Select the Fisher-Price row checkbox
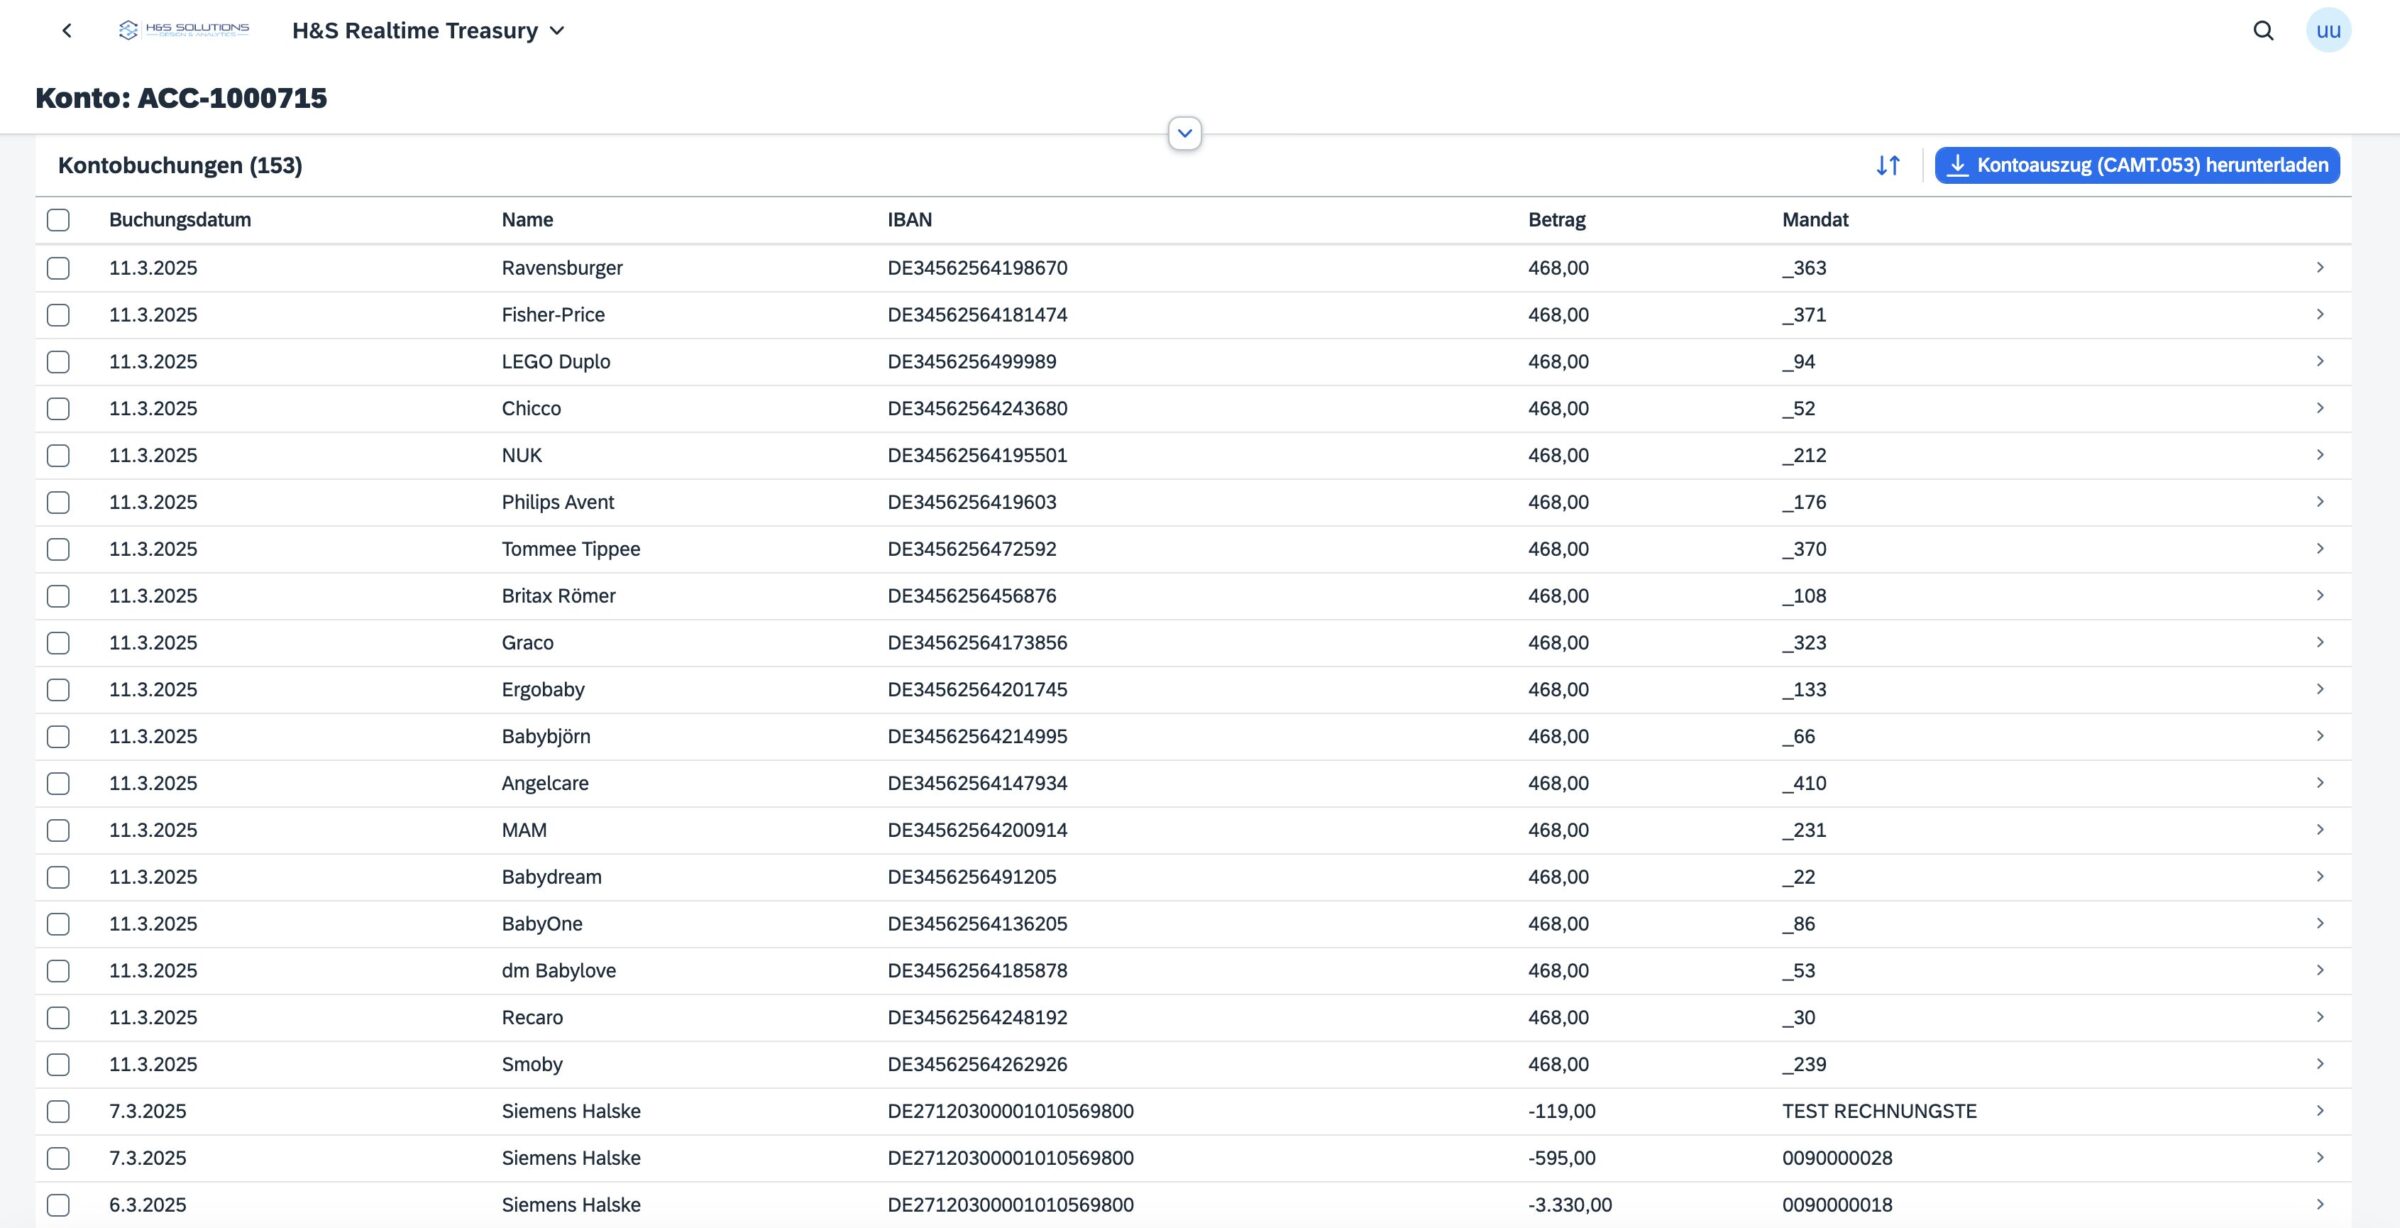Image resolution: width=2400 pixels, height=1228 pixels. [x=58, y=315]
